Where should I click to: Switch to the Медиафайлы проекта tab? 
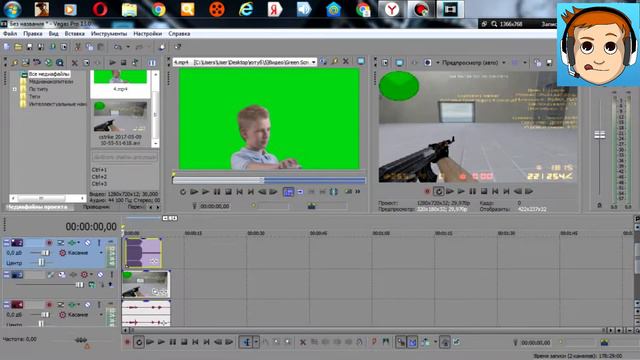click(38, 207)
